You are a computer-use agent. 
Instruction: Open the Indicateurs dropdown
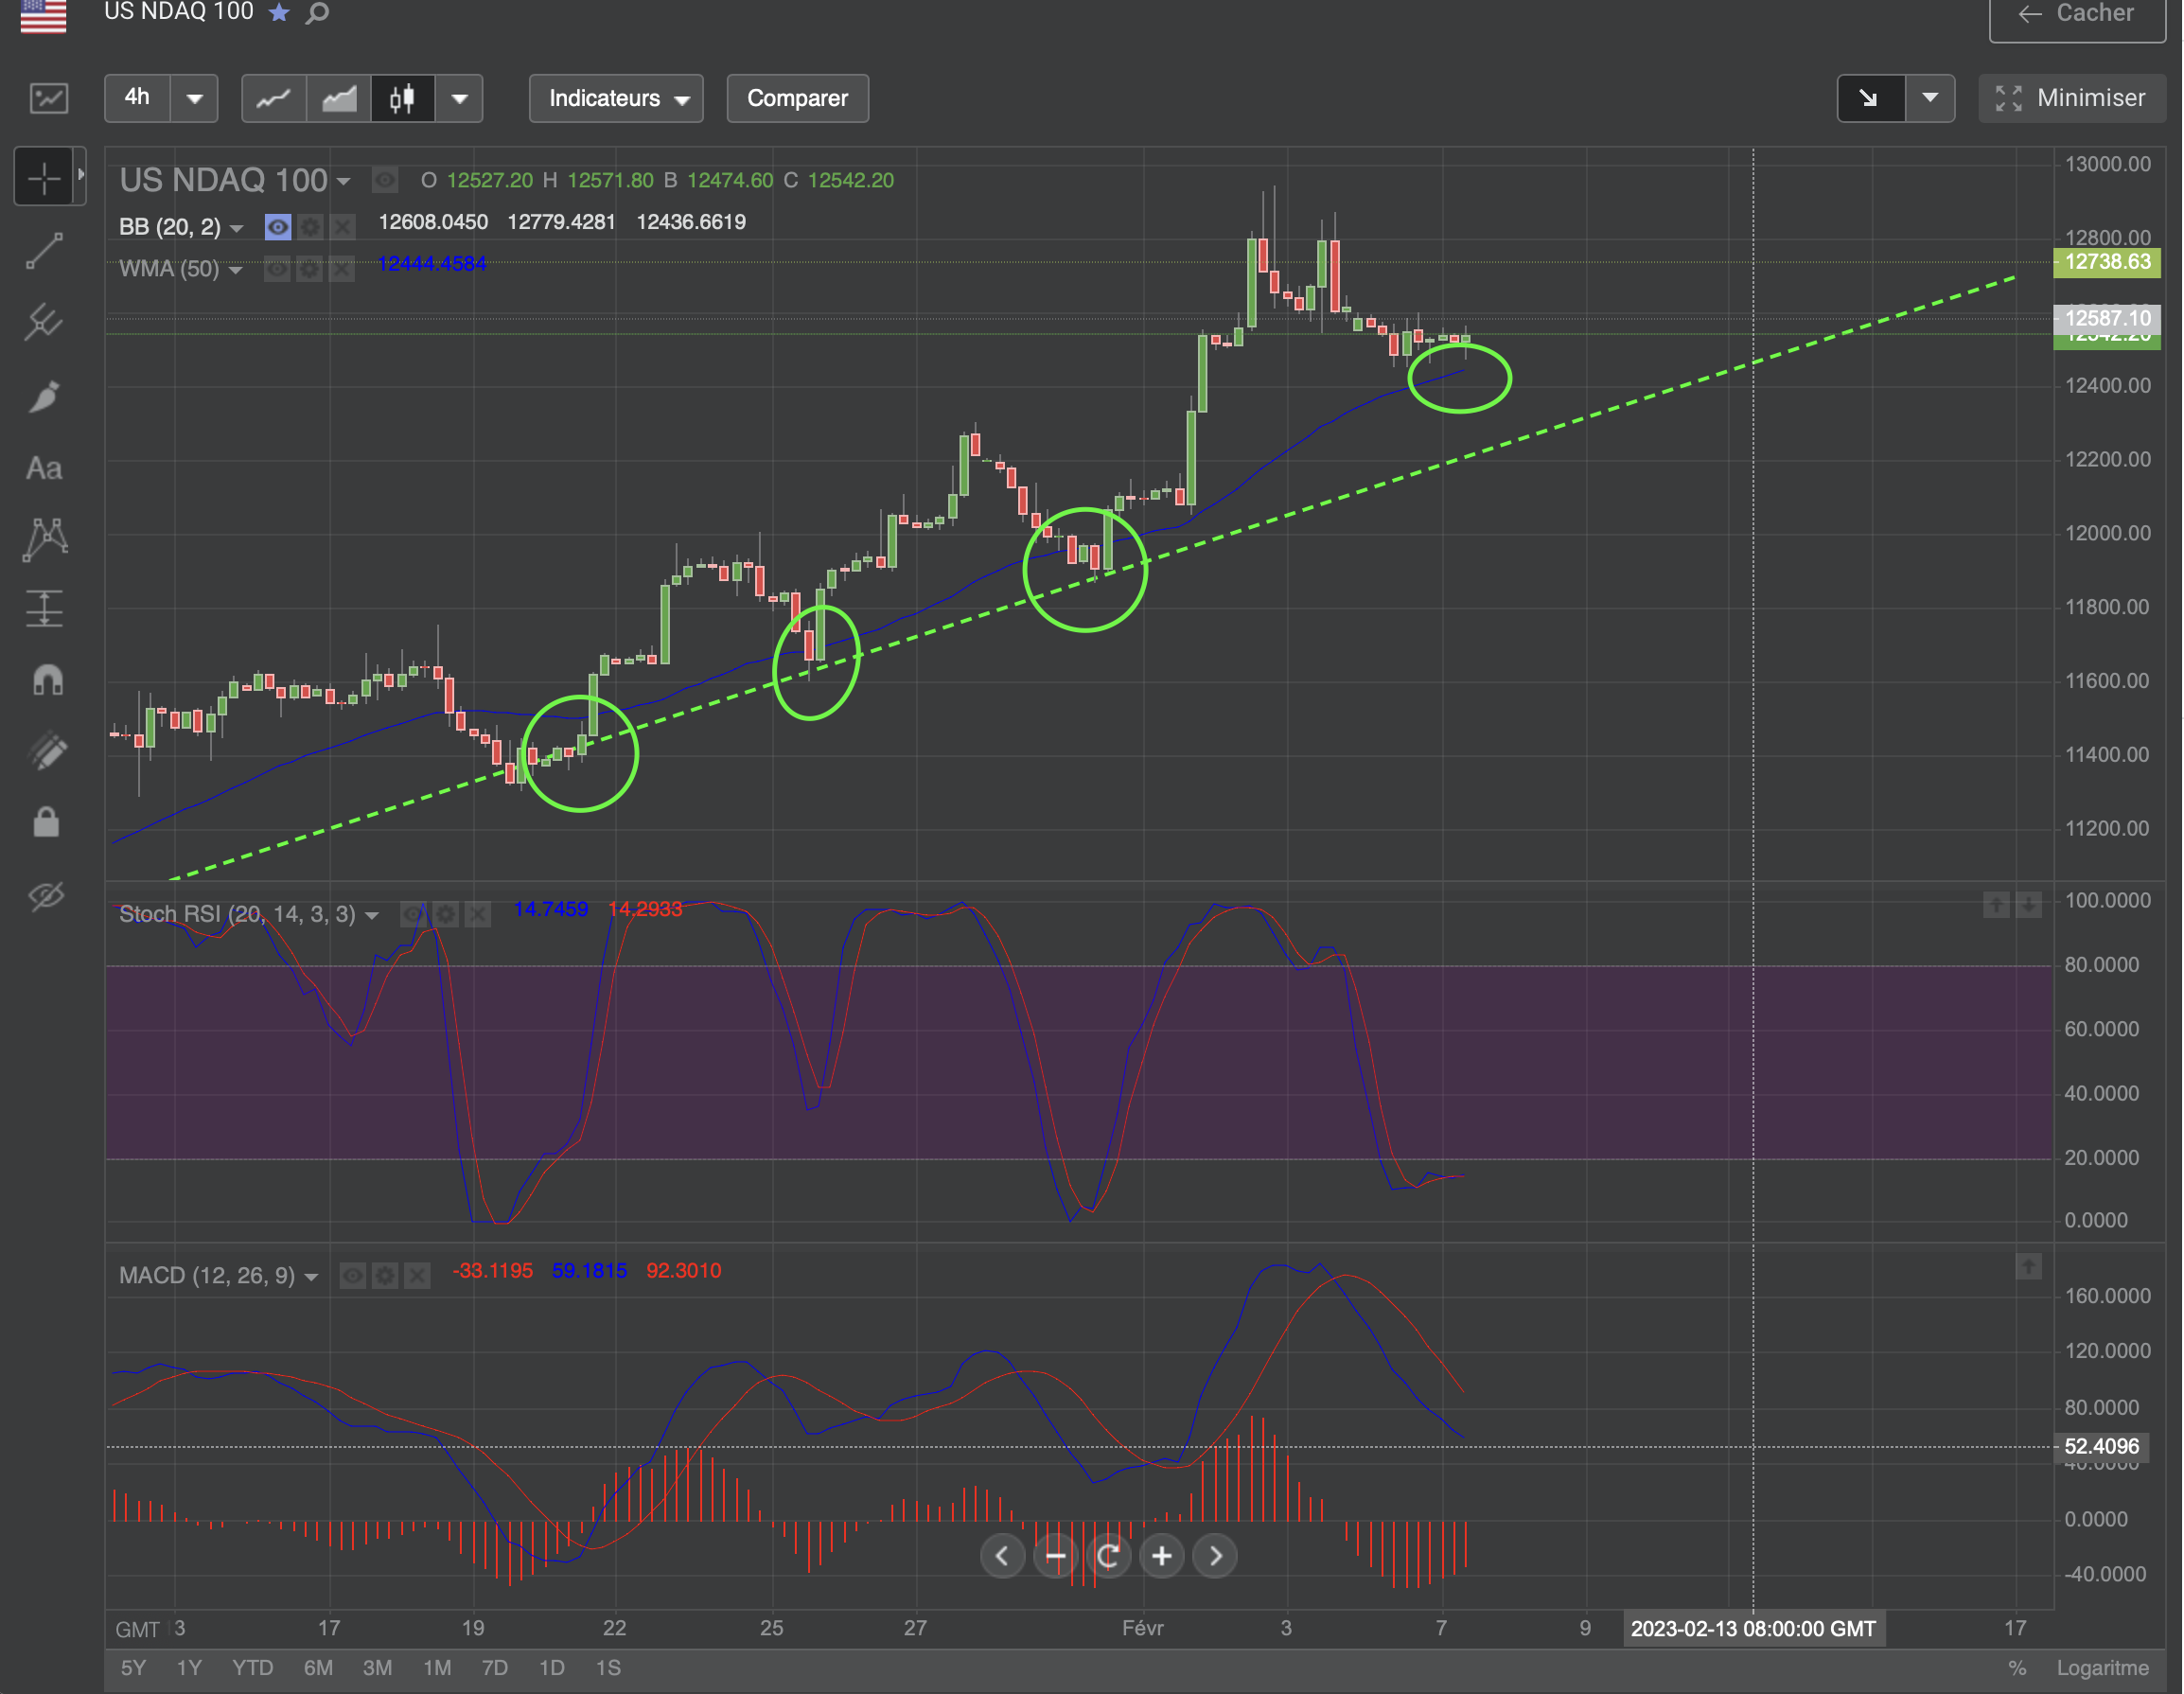[616, 98]
